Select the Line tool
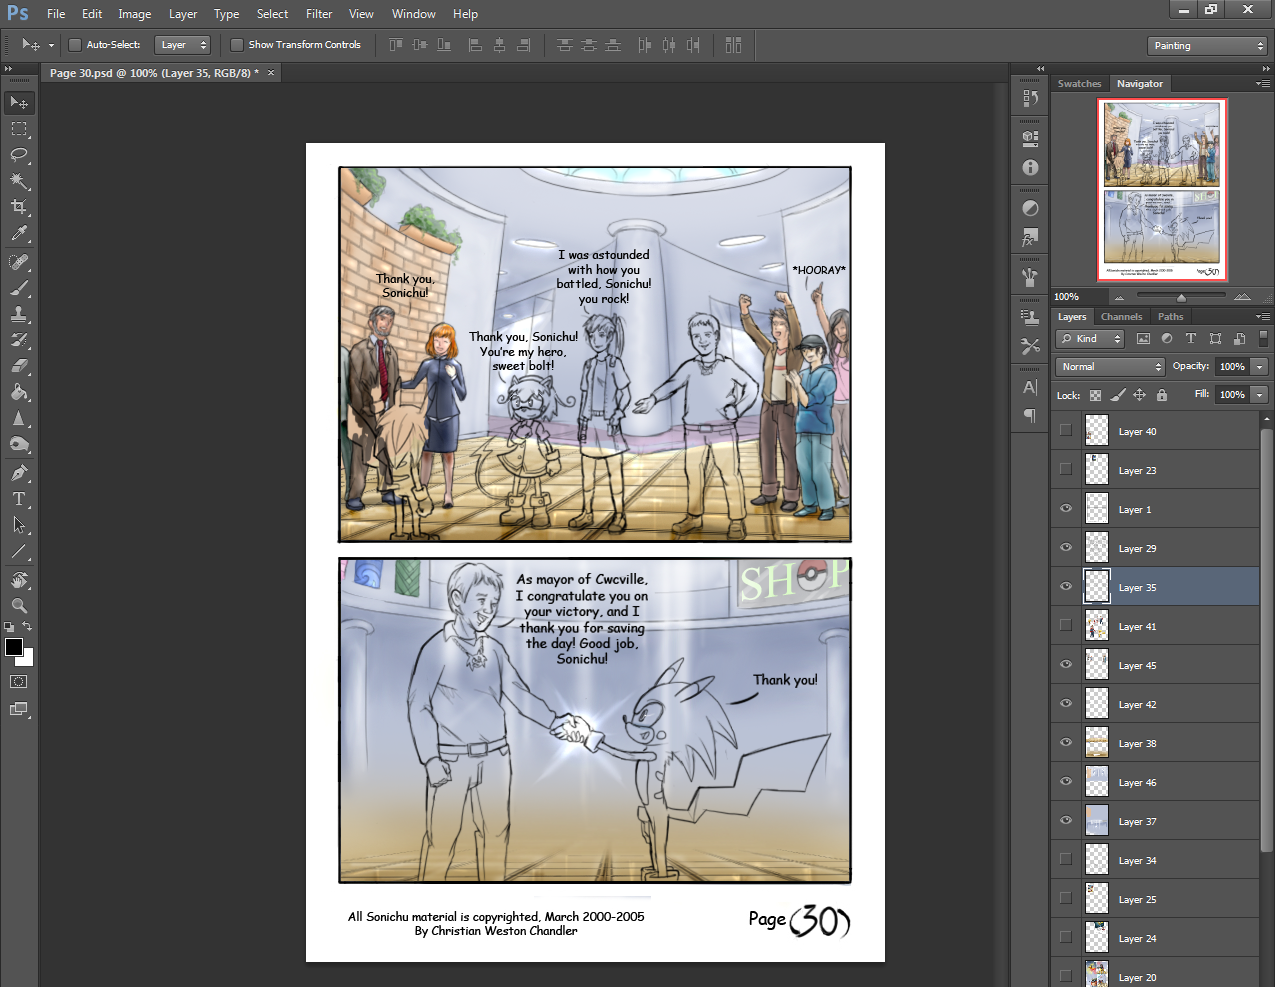The width and height of the screenshot is (1275, 987). [19, 551]
